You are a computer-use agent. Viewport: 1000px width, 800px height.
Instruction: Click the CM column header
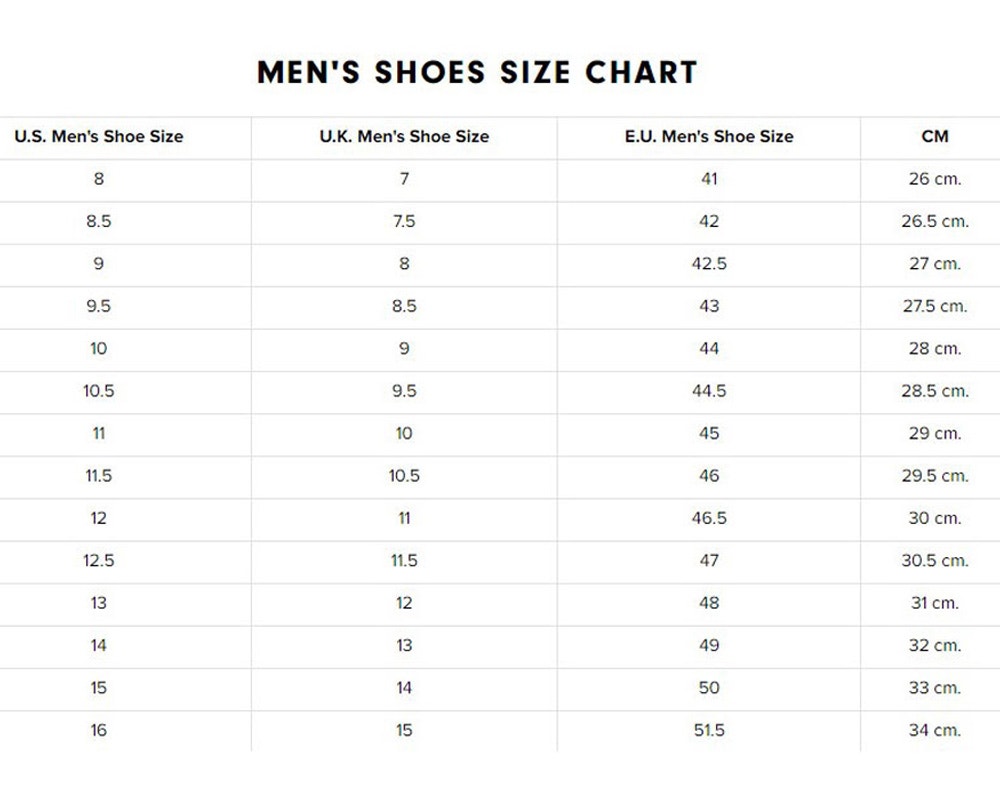935,137
